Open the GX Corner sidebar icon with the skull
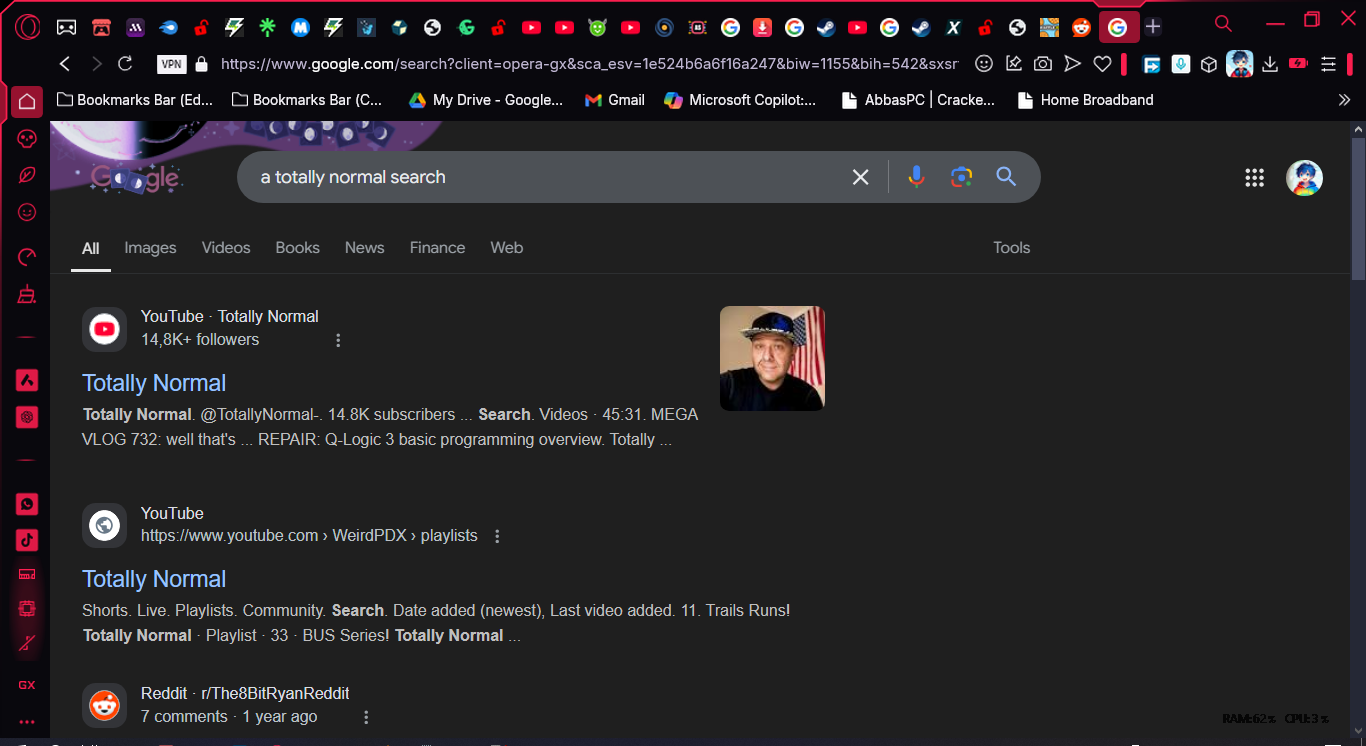The height and width of the screenshot is (746, 1366). 27,138
